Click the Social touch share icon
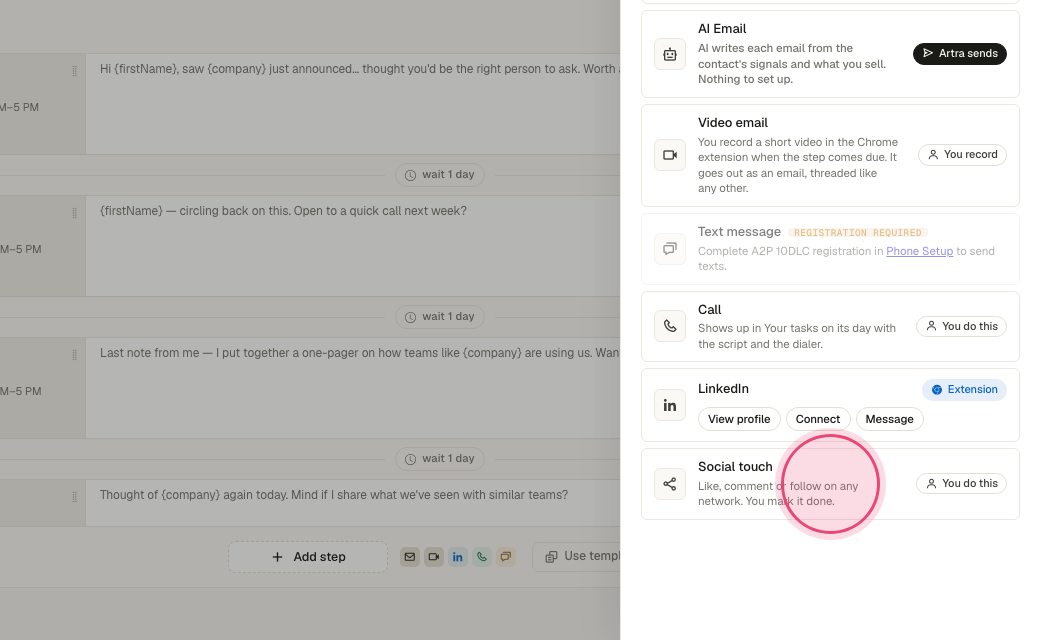Screen dimensions: 1040x640 [x=670, y=483]
